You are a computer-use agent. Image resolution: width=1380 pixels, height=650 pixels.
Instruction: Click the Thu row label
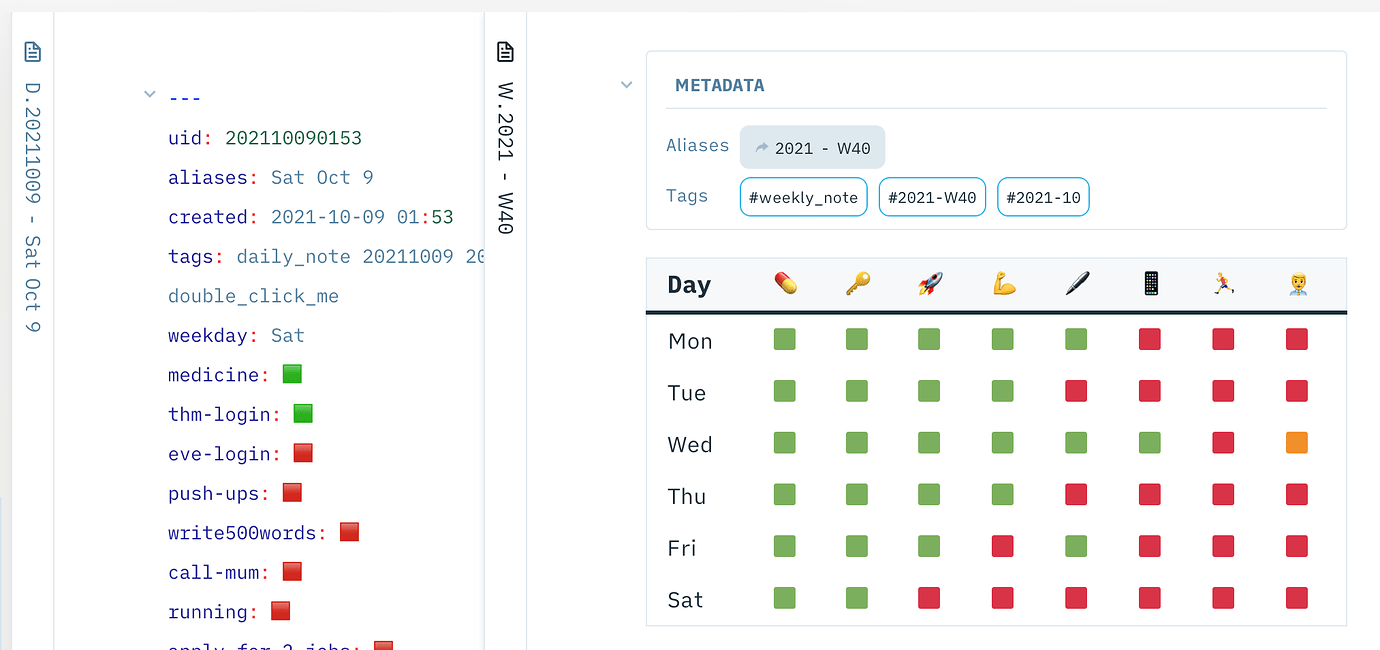pos(687,497)
